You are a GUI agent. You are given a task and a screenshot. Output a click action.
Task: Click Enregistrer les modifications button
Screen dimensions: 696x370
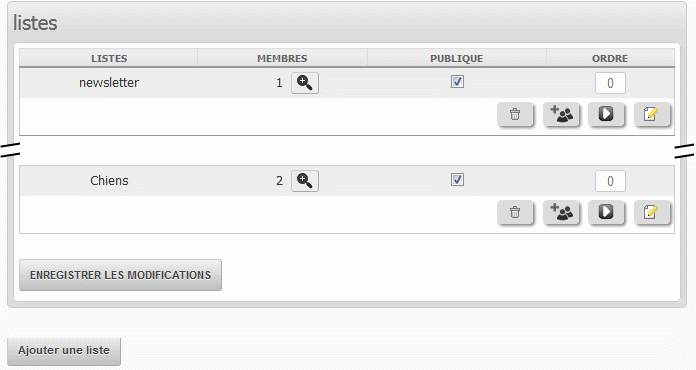coord(120,275)
